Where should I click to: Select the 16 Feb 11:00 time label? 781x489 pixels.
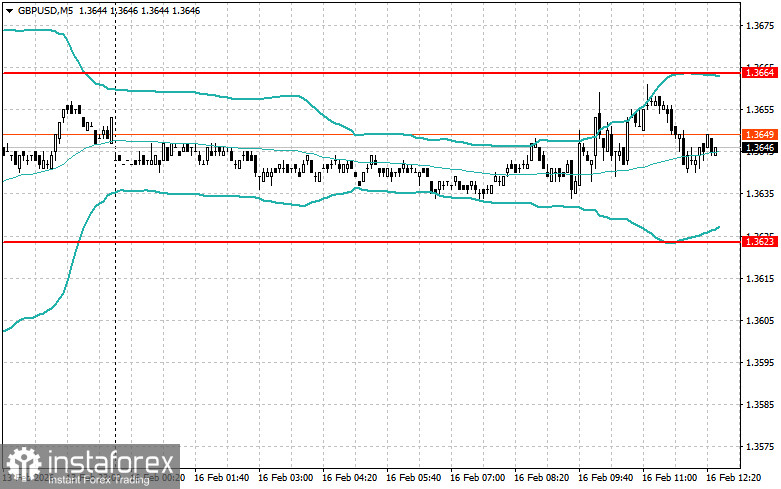pyautogui.click(x=669, y=478)
